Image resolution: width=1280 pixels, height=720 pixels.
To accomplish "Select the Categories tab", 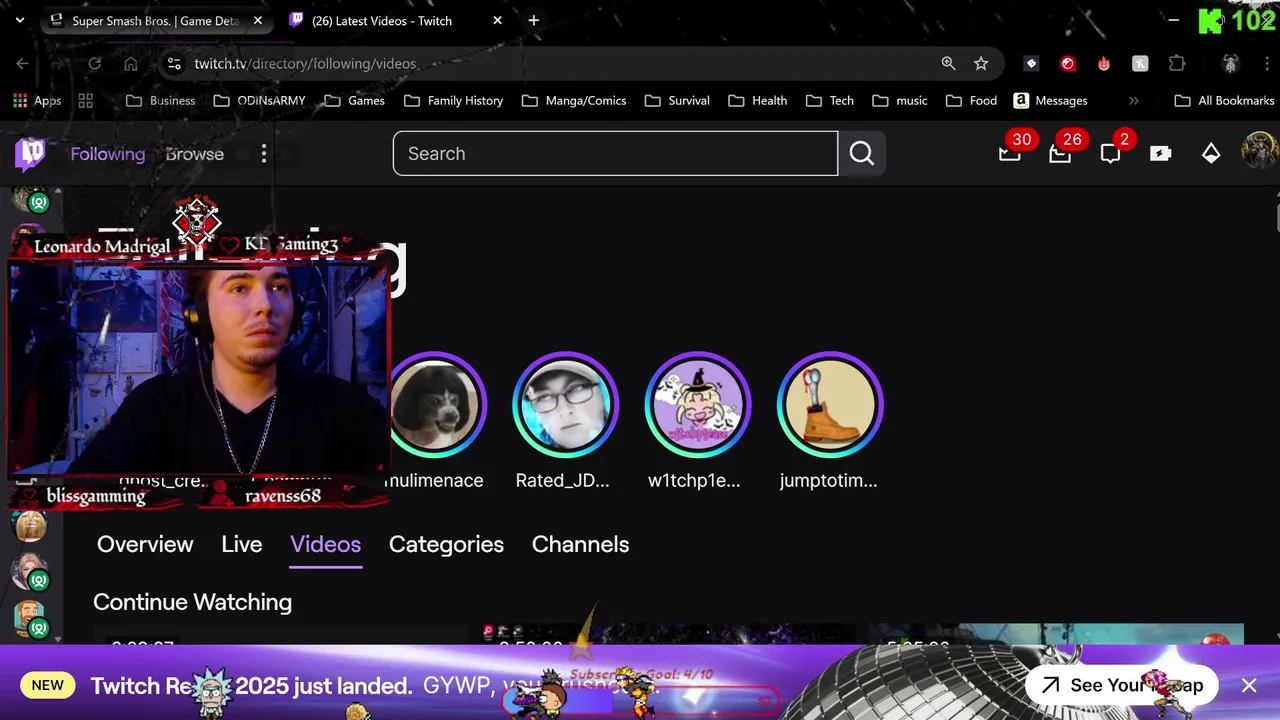I will [446, 544].
